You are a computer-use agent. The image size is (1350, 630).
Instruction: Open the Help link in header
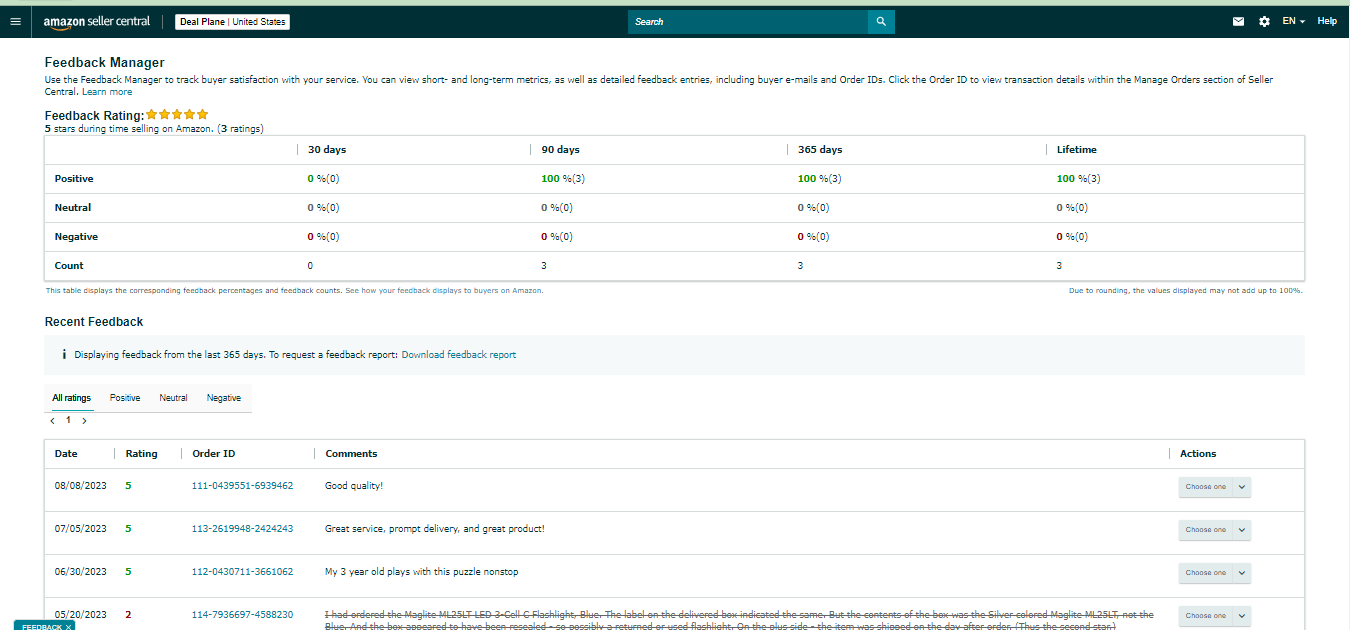pyautogui.click(x=1327, y=21)
